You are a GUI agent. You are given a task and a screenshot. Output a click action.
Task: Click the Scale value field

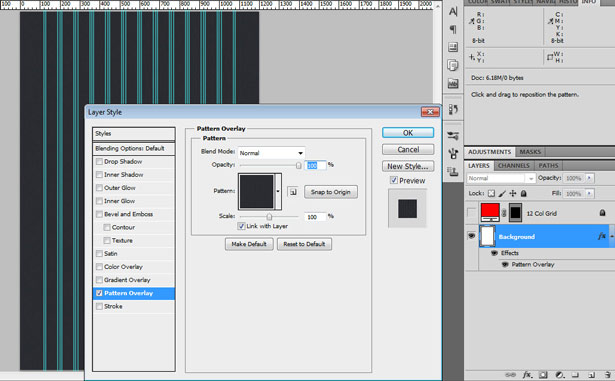(x=315, y=217)
